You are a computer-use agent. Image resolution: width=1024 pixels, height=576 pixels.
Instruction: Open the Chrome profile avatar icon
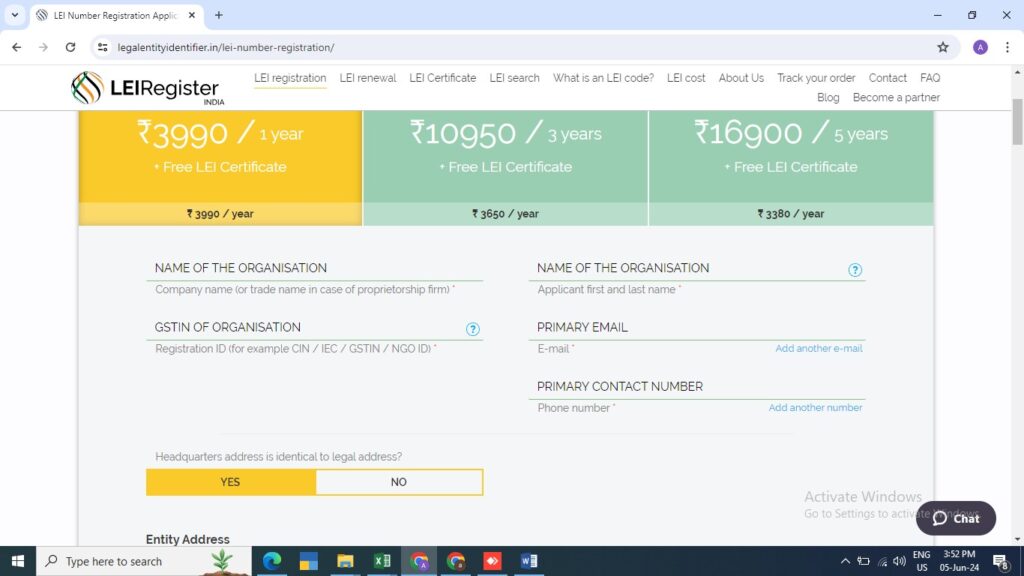pyautogui.click(x=980, y=47)
